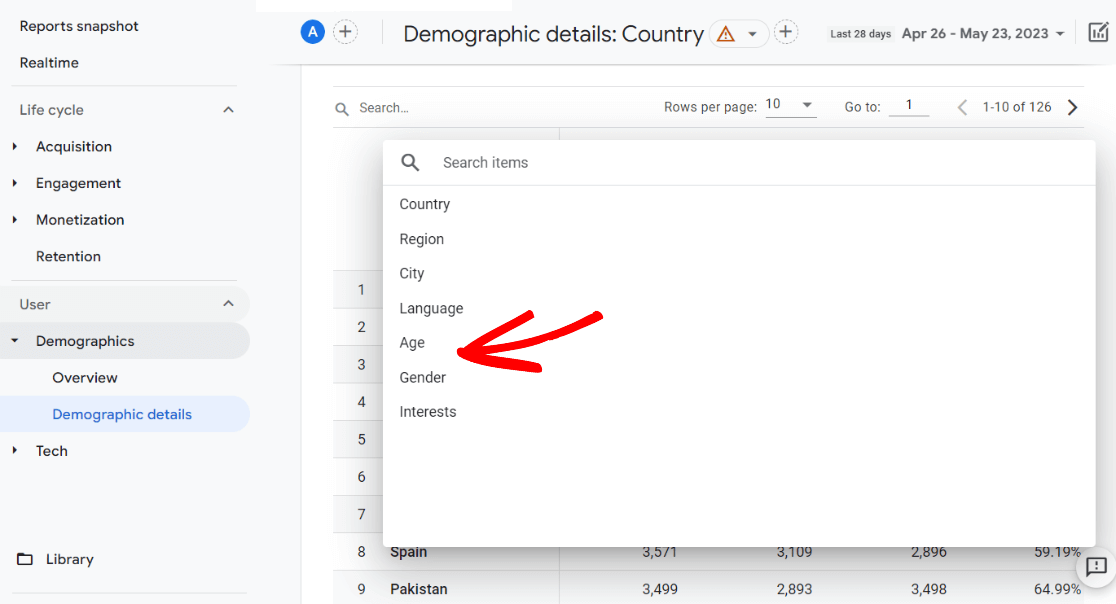
Task: Click the user avatar A icon
Action: tap(312, 31)
